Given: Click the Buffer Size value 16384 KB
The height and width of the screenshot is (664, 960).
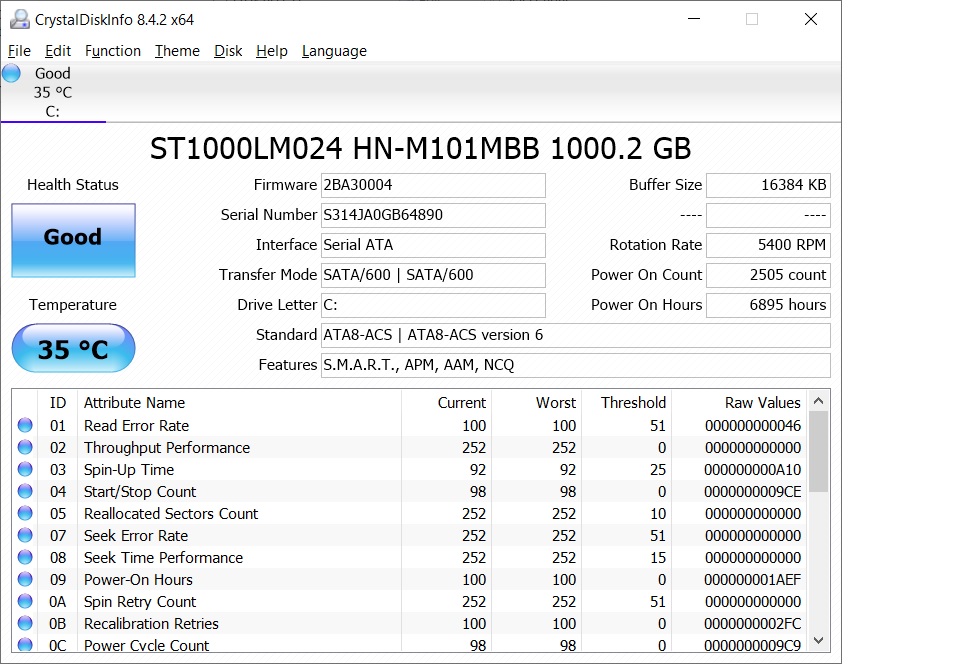Looking at the screenshot, I should pyautogui.click(x=768, y=185).
